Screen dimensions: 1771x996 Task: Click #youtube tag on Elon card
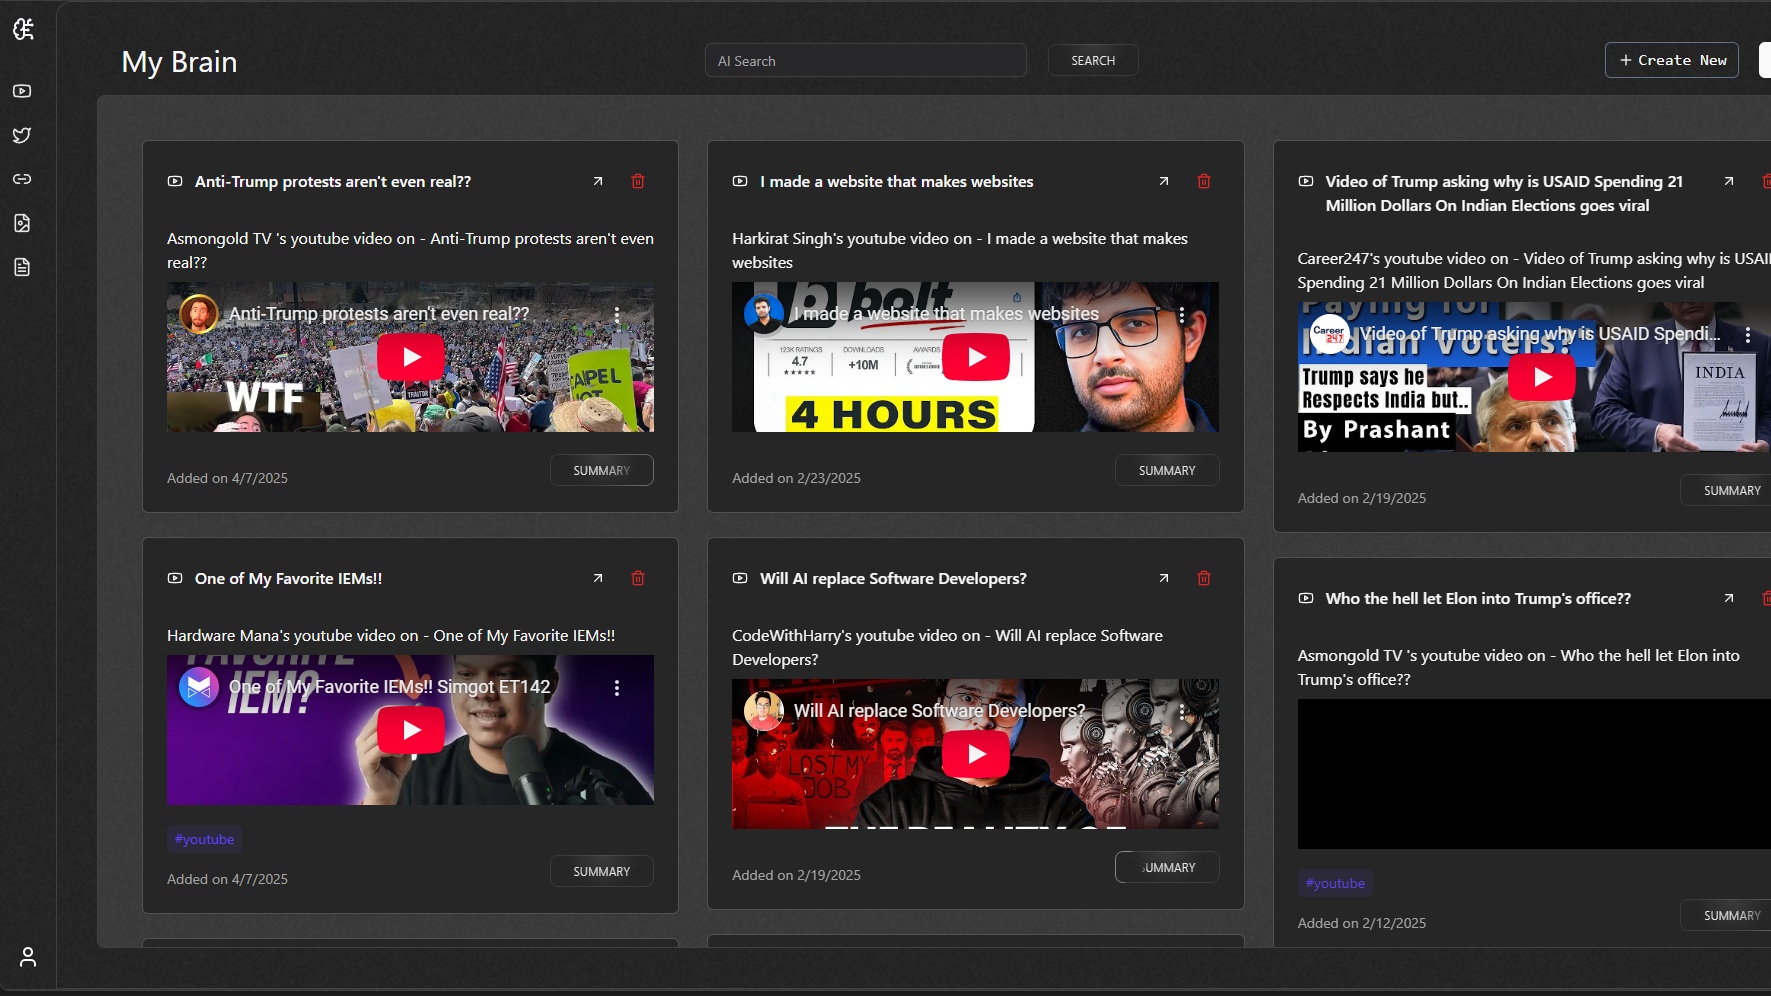click(x=1335, y=883)
